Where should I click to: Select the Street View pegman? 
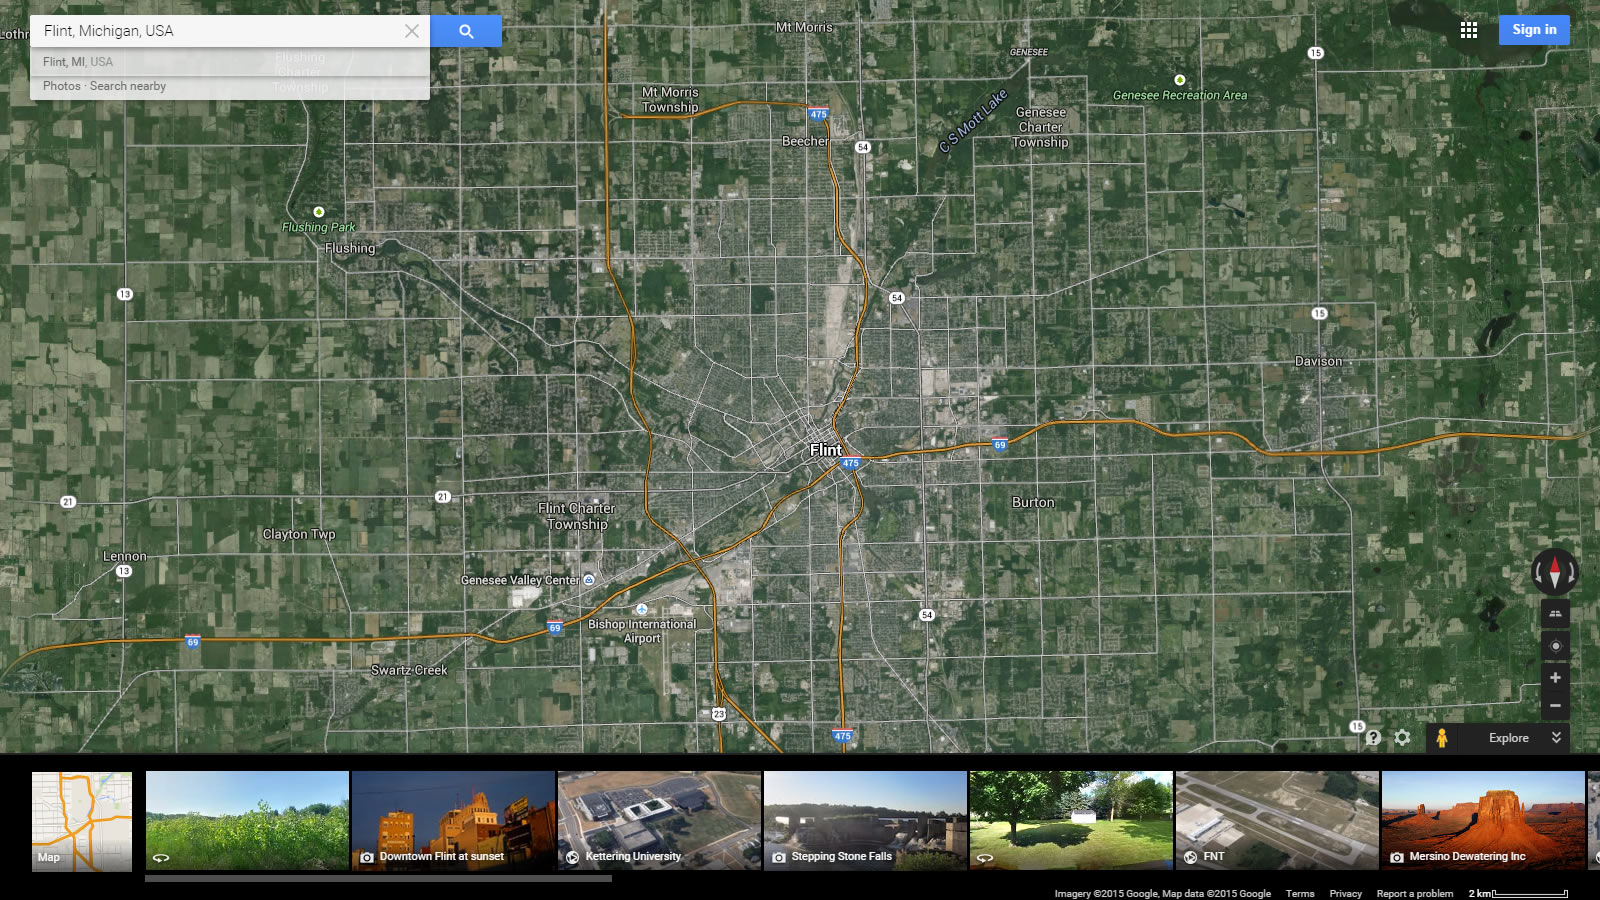(x=1441, y=738)
